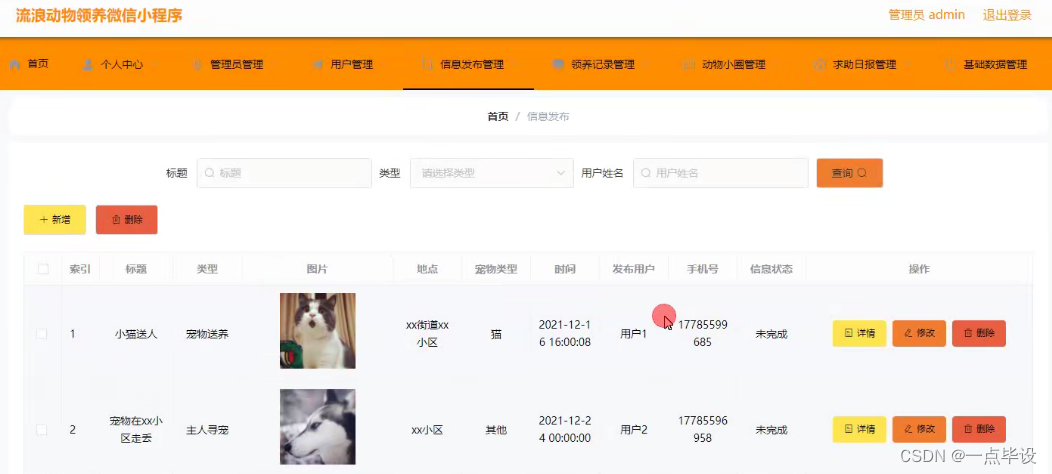
Task: Open the 首页 menu item
Action: coord(30,64)
